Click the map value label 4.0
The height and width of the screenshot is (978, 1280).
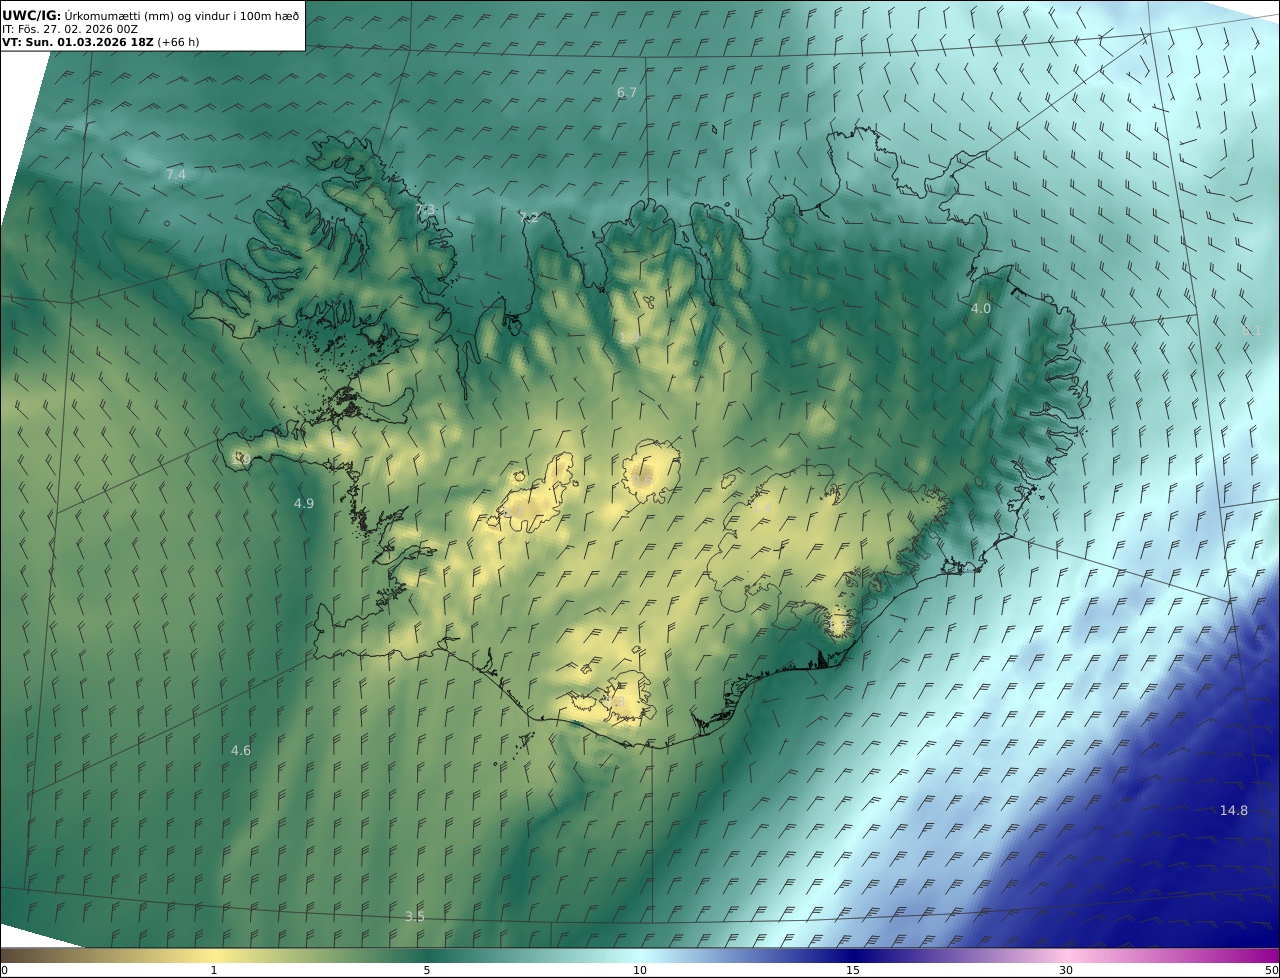[981, 308]
